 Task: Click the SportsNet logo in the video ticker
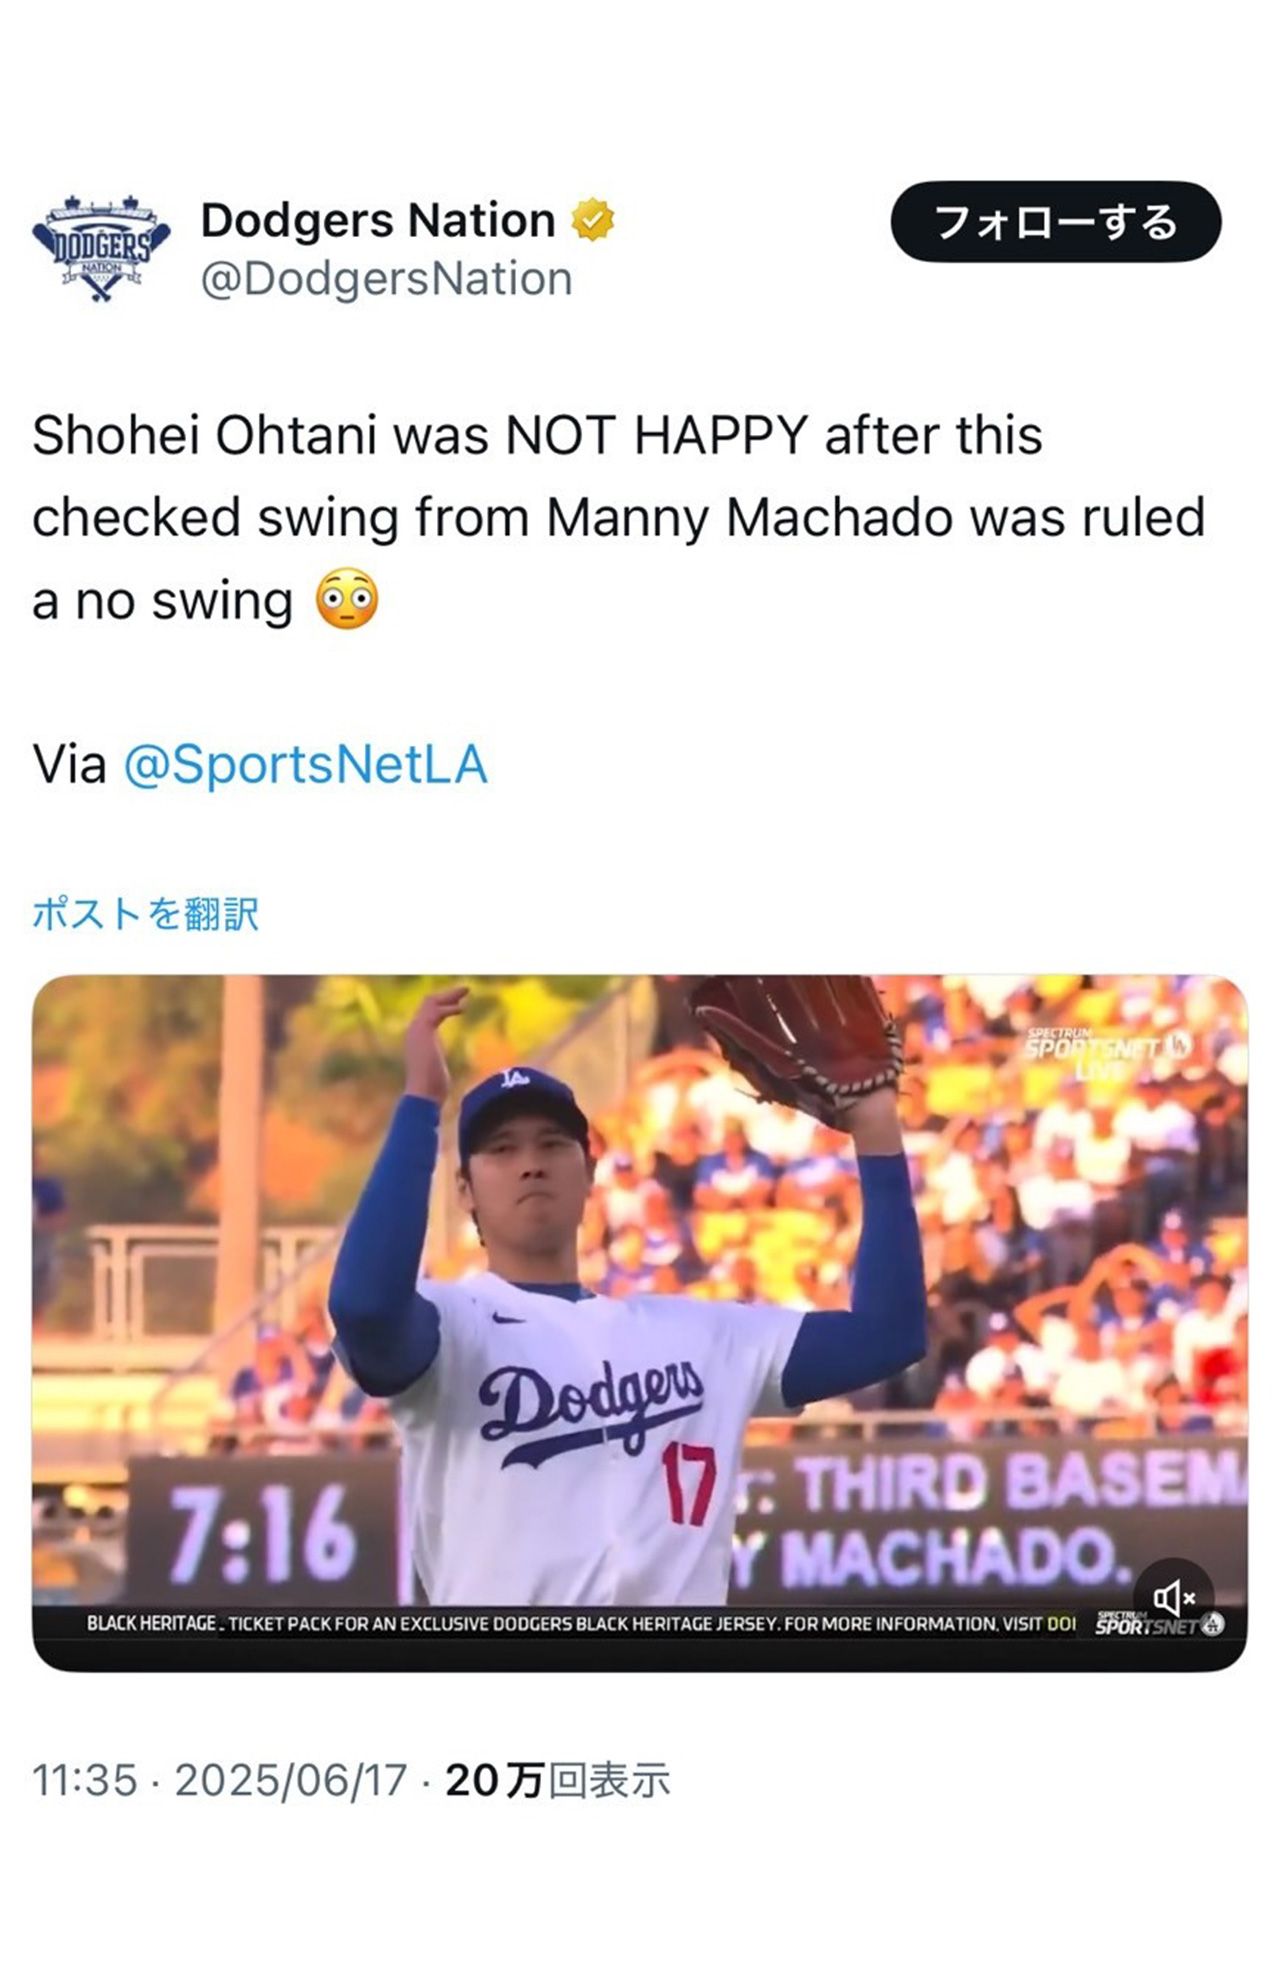click(x=1158, y=1624)
